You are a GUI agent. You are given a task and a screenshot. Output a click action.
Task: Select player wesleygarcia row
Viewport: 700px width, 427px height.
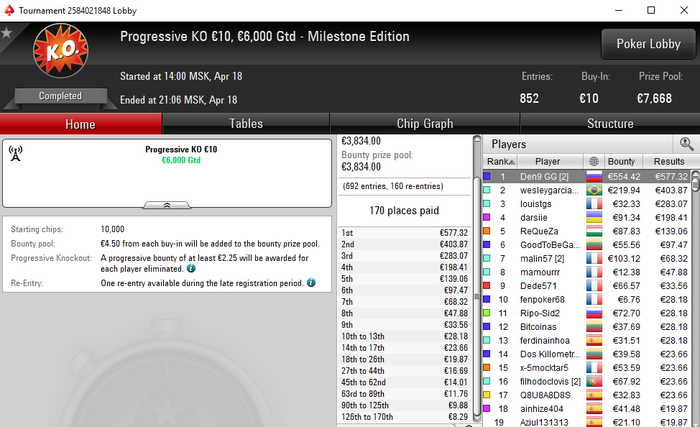click(x=587, y=190)
